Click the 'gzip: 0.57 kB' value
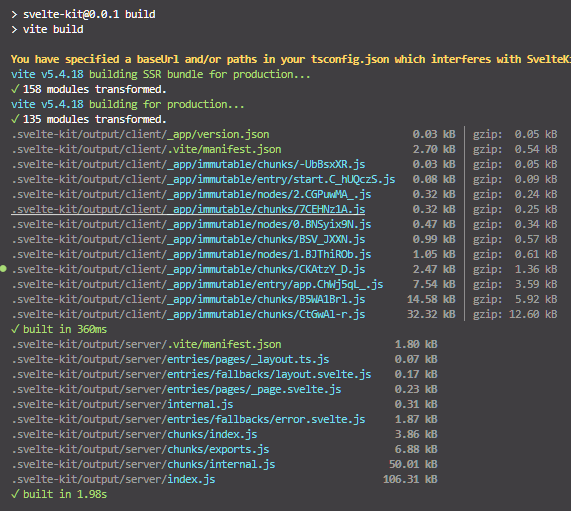The width and height of the screenshot is (571, 511). (x=515, y=239)
